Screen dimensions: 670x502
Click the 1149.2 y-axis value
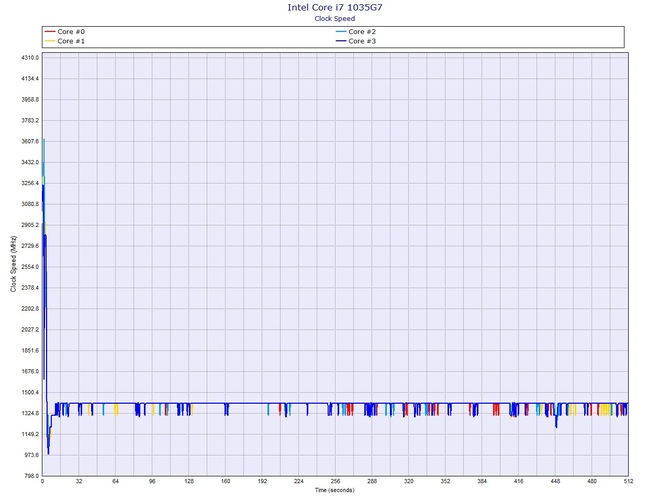pyautogui.click(x=30, y=434)
